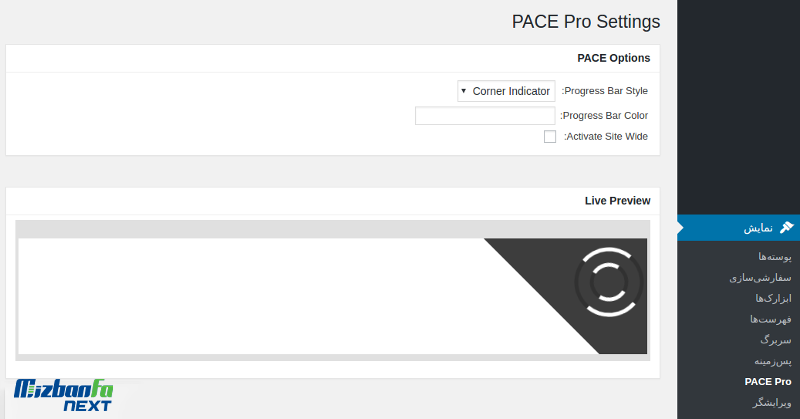The width and height of the screenshot is (800, 419).
Task: Open پوسته‌ها themes submenu item
Action: tap(774, 257)
